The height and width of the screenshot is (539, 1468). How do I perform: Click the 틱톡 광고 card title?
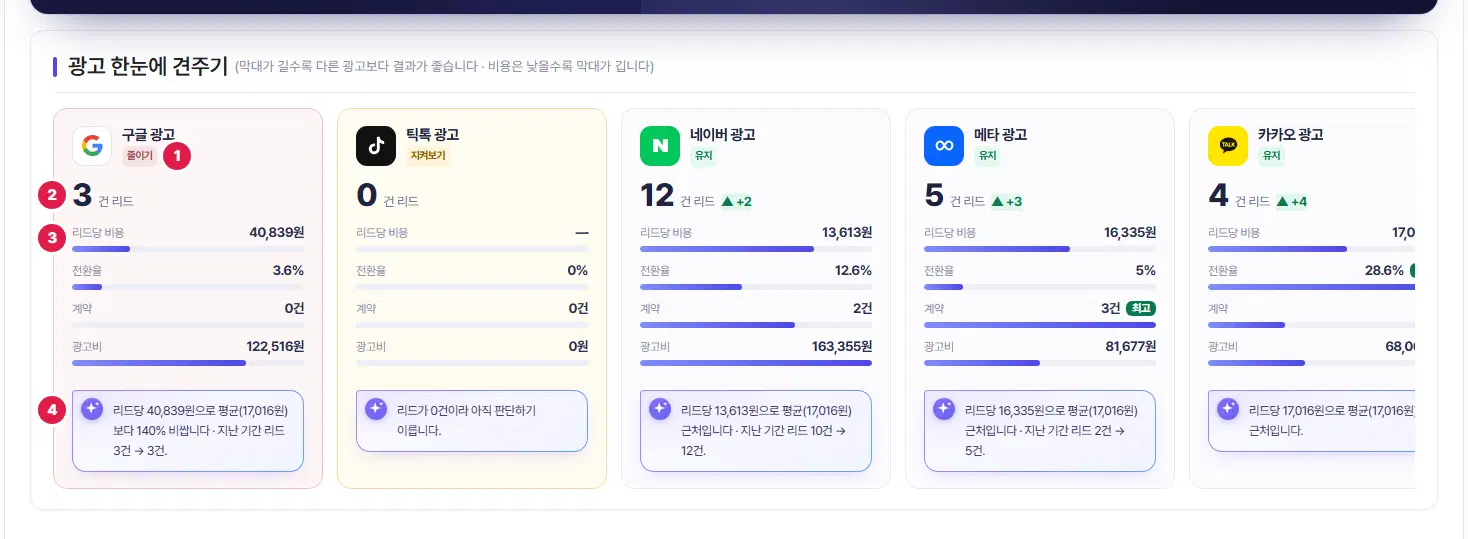(x=432, y=135)
